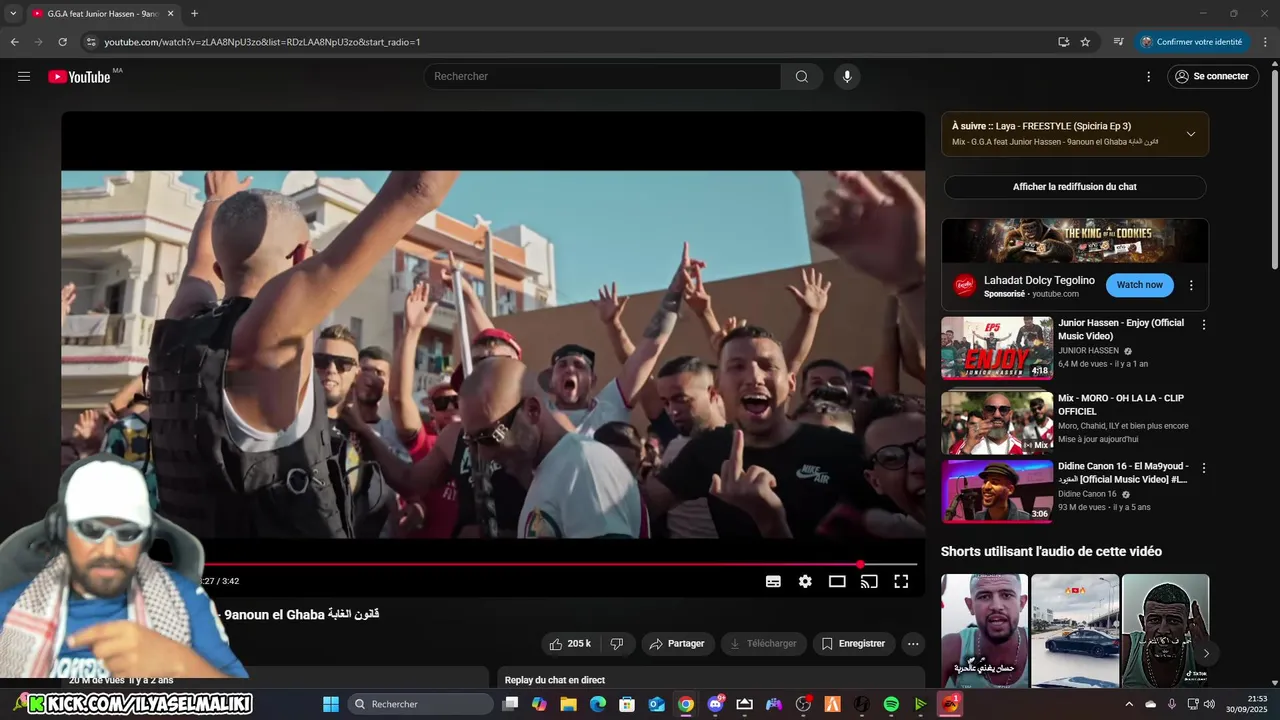Show hidden system tray icons chevron
Screen dimensions: 1280x720
coord(1129,704)
